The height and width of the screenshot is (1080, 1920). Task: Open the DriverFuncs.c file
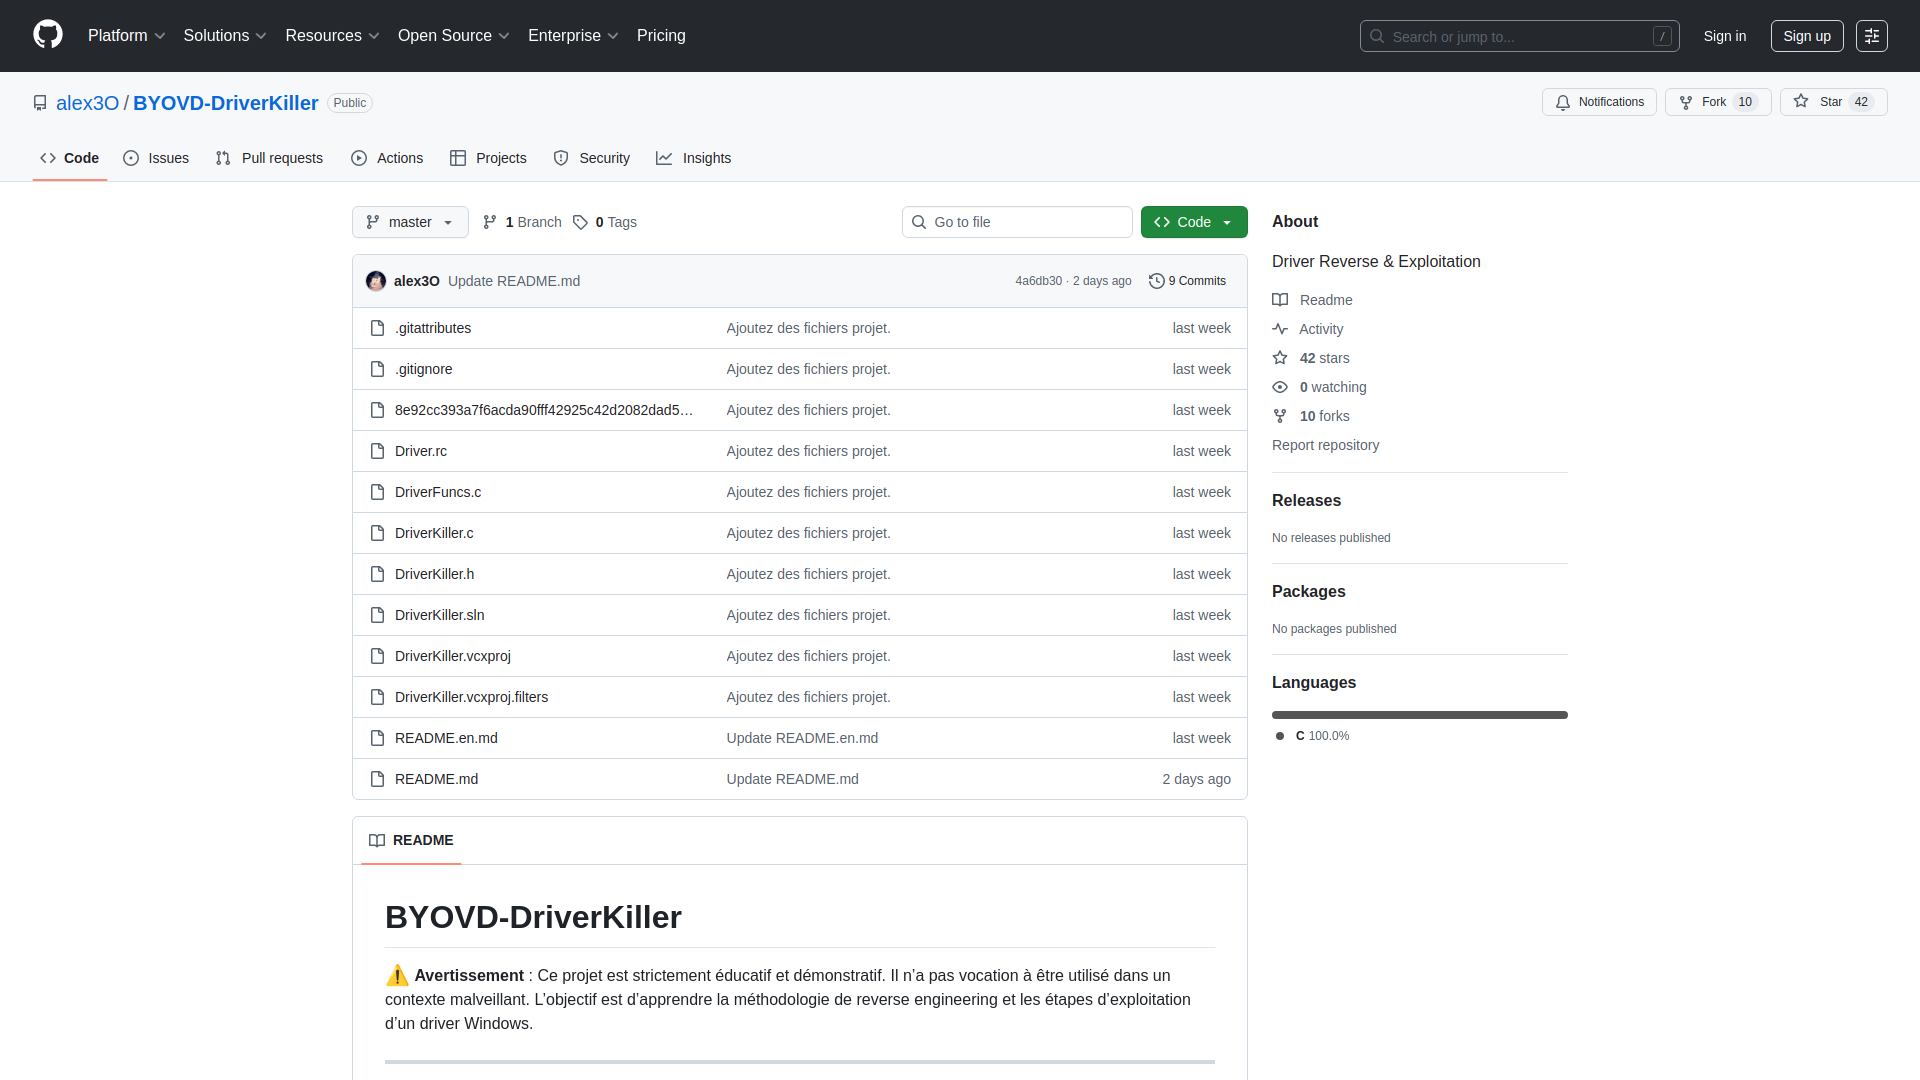tap(438, 492)
